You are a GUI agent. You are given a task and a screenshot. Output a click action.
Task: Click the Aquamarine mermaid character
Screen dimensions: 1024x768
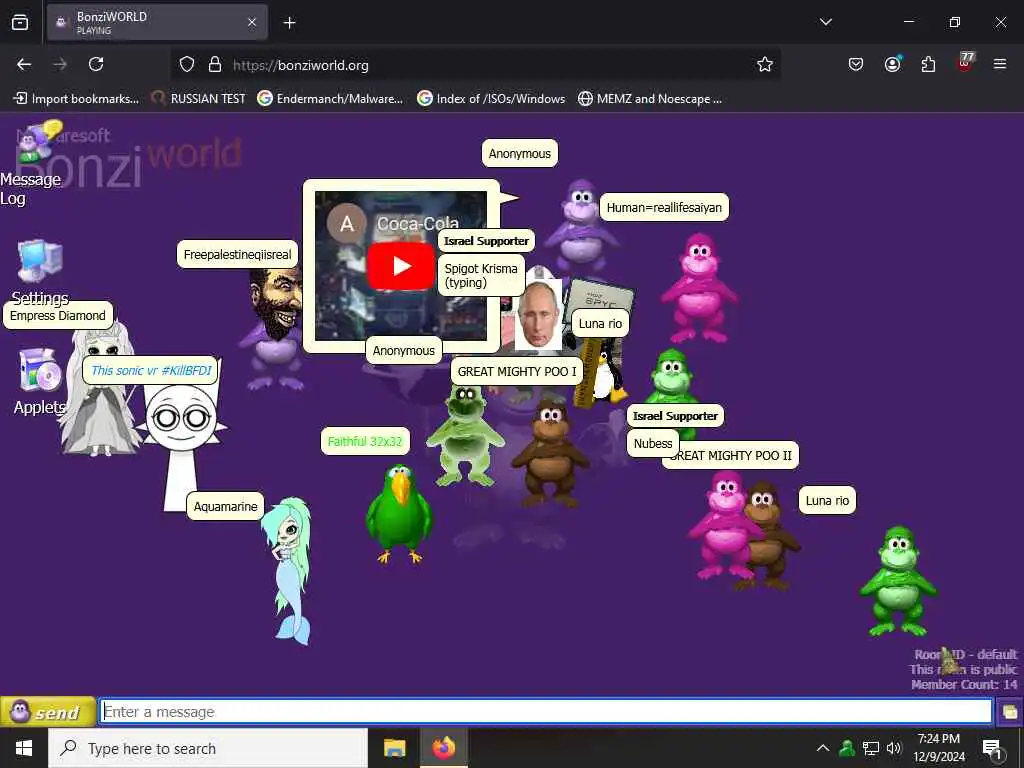click(x=289, y=570)
